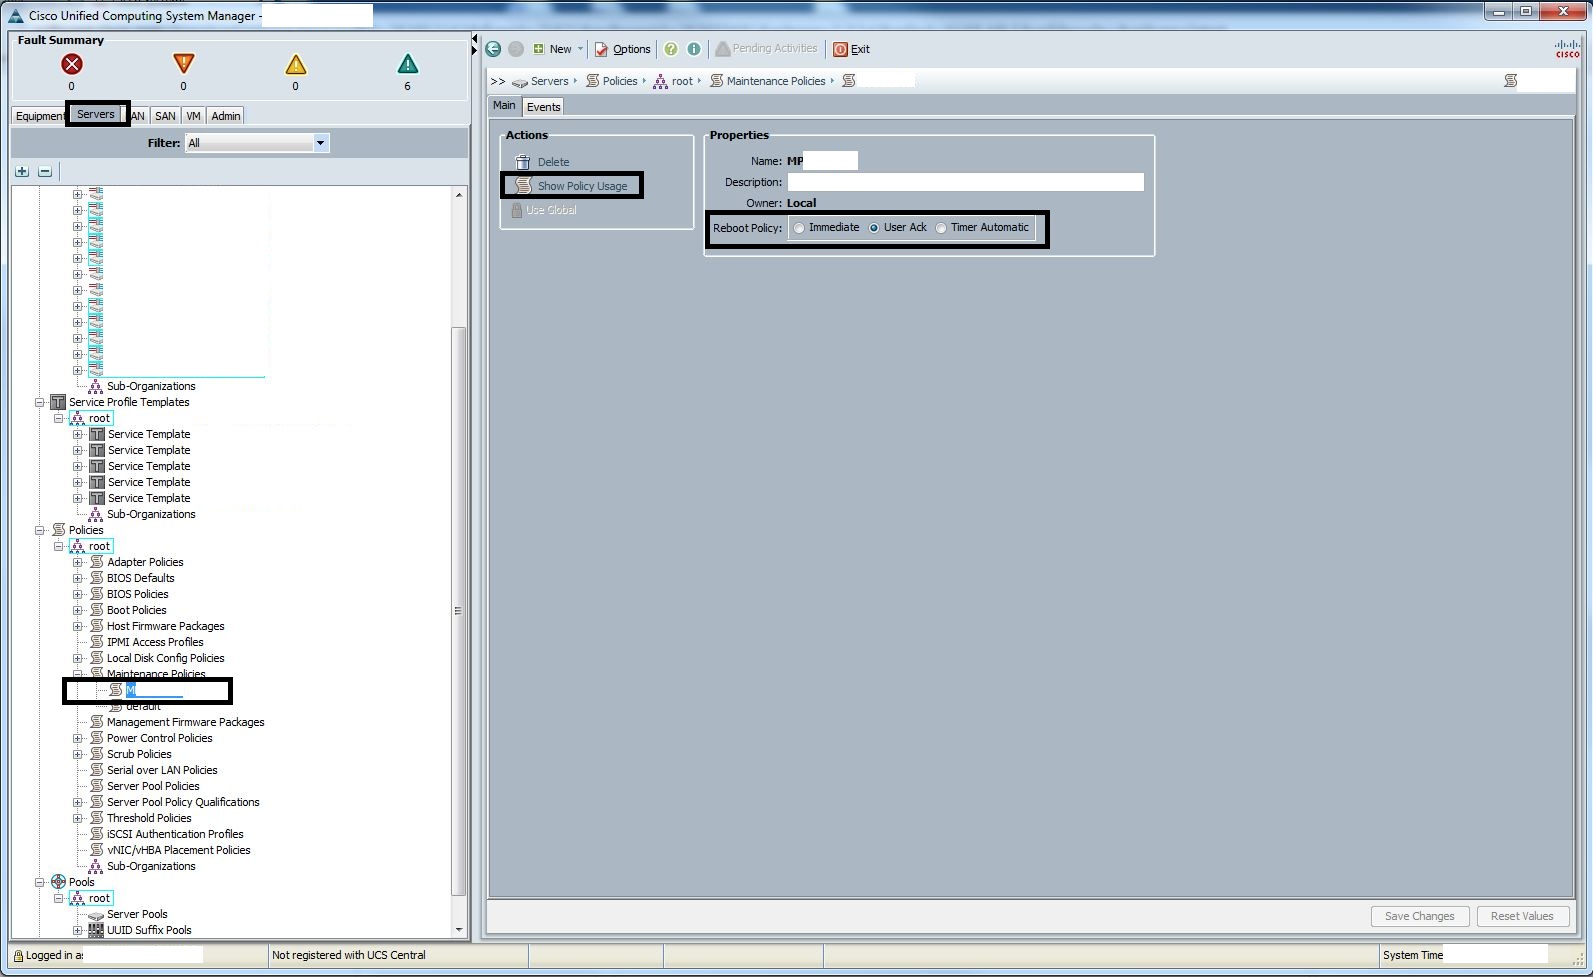This screenshot has height=977, width=1593.
Task: Open the SAN navigation tab
Action: coord(165,116)
